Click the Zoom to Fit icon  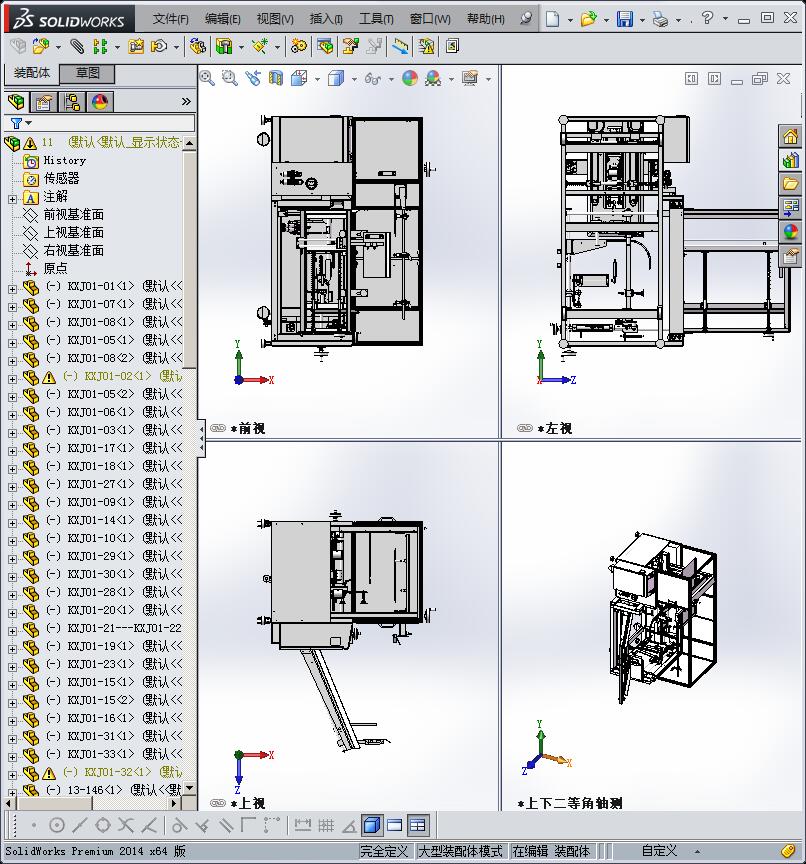[207, 78]
